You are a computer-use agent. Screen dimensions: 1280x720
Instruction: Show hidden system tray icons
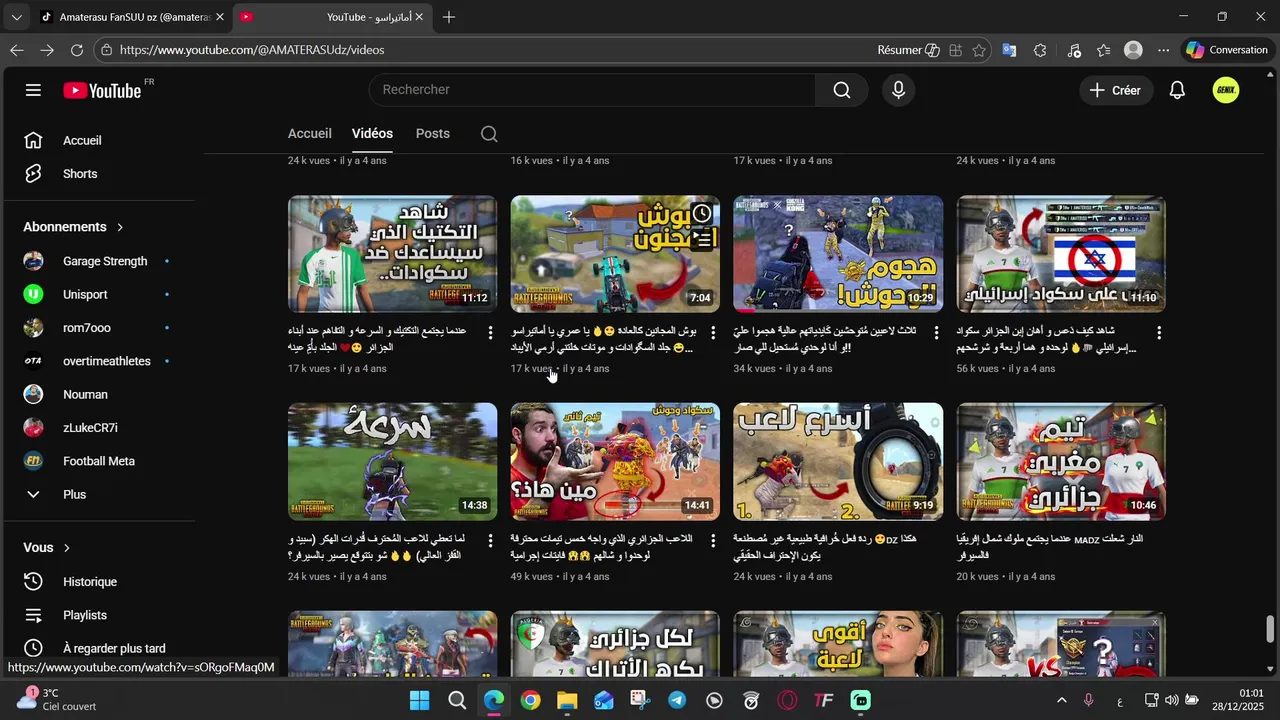point(1061,700)
